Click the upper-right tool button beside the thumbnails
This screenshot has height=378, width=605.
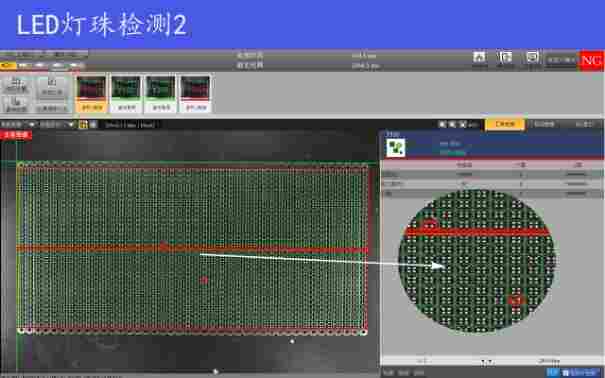[x=52, y=87]
